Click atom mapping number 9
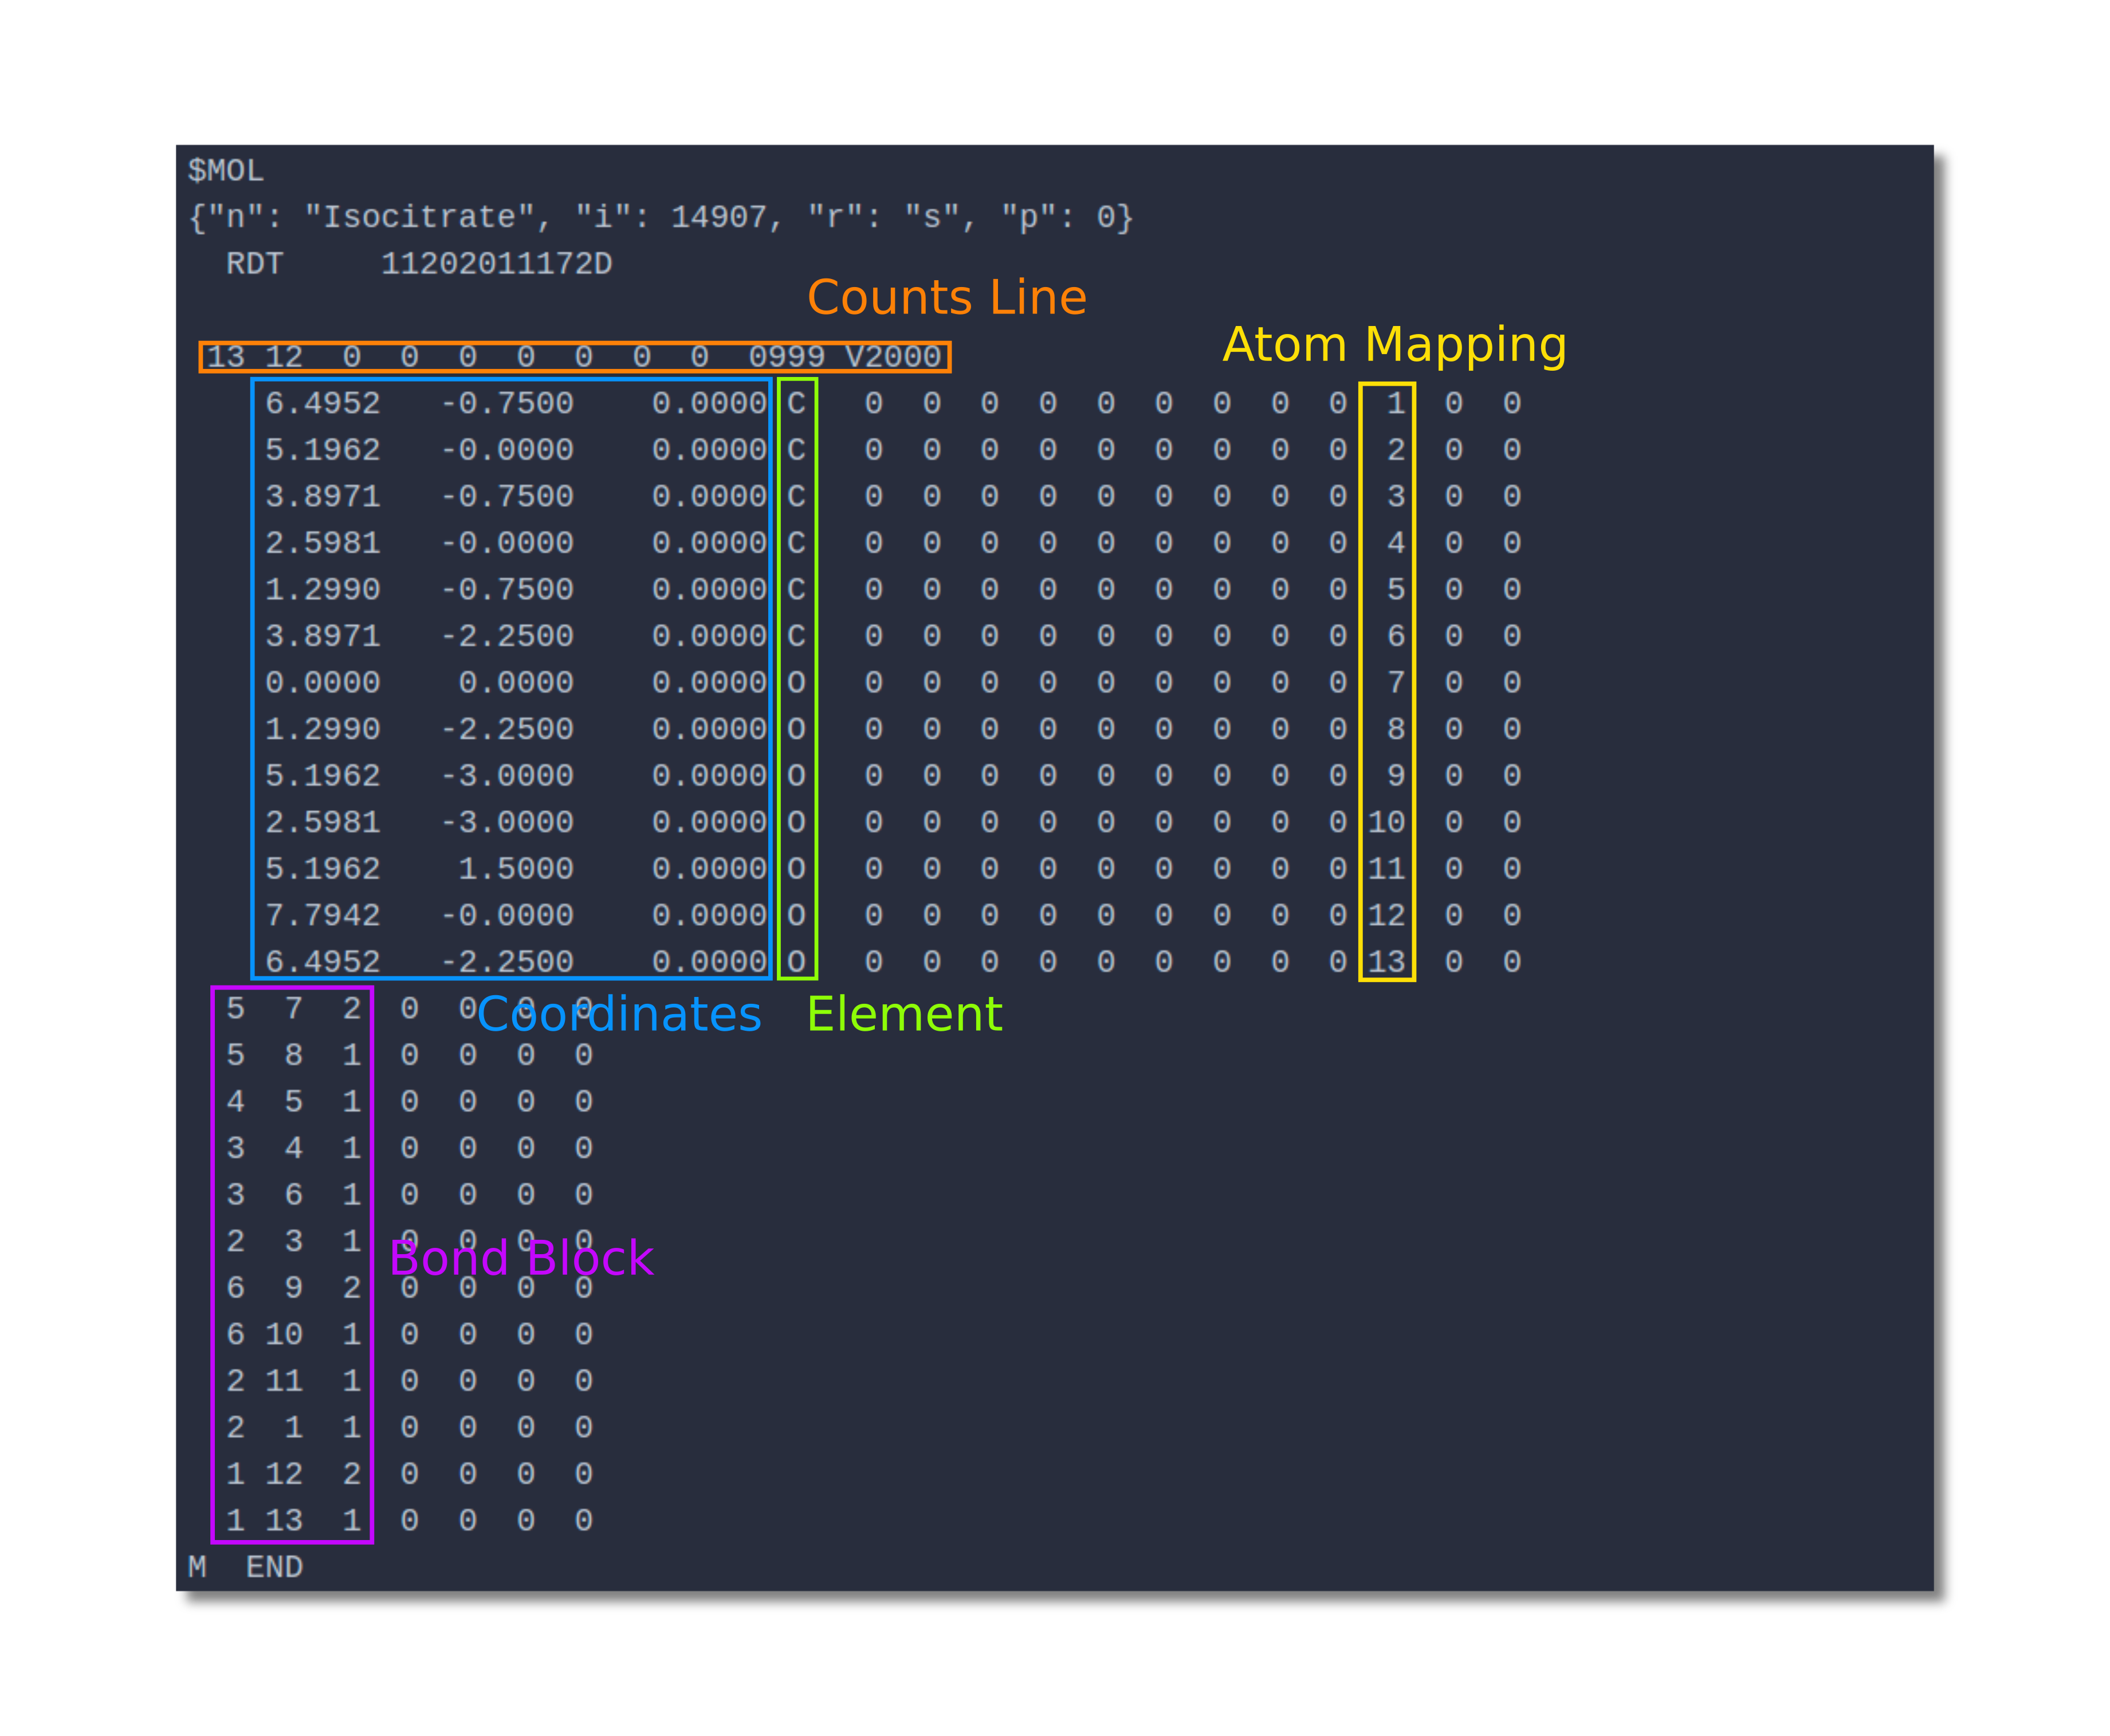 pos(1396,775)
